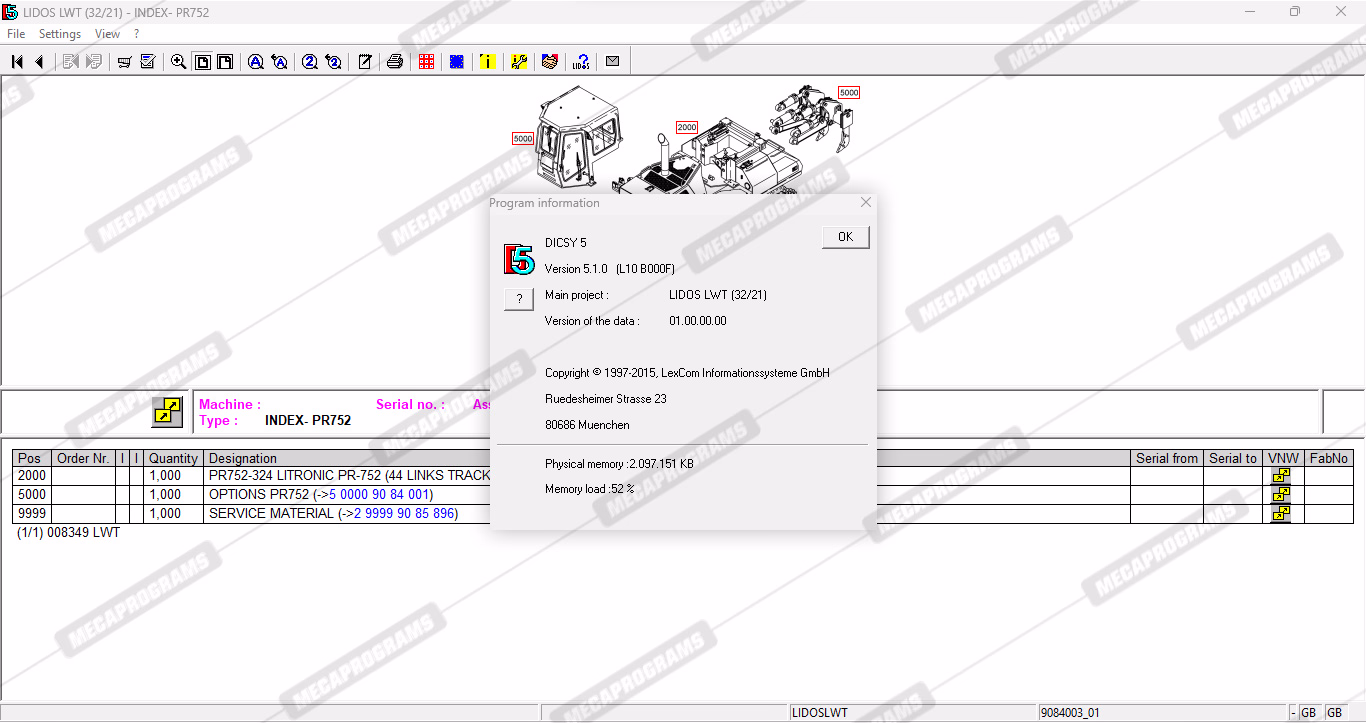Click the Order Nr. column header
This screenshot has height=723, width=1366.
point(84,458)
